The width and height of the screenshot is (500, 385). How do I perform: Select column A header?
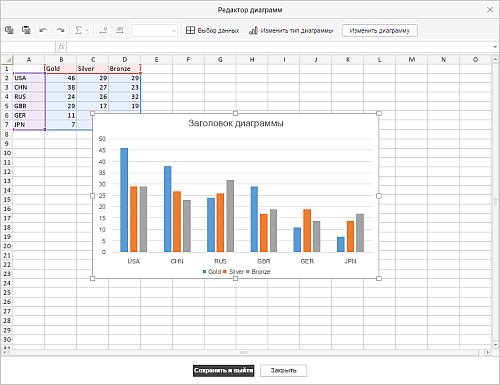pyautogui.click(x=29, y=60)
